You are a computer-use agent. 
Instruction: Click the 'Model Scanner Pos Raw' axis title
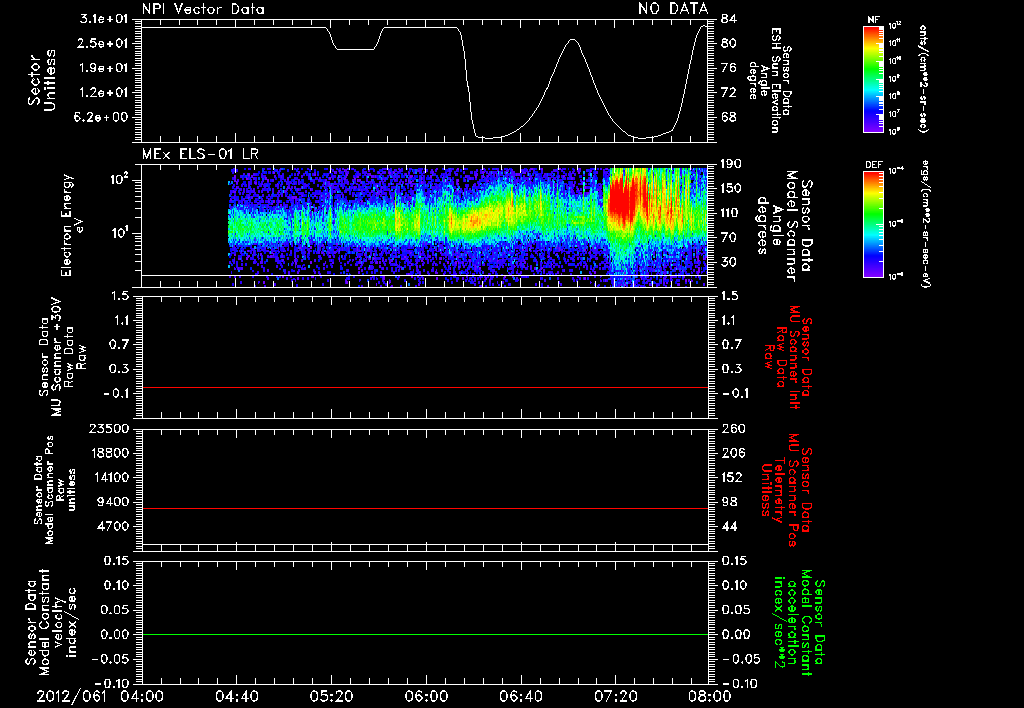tap(54, 490)
